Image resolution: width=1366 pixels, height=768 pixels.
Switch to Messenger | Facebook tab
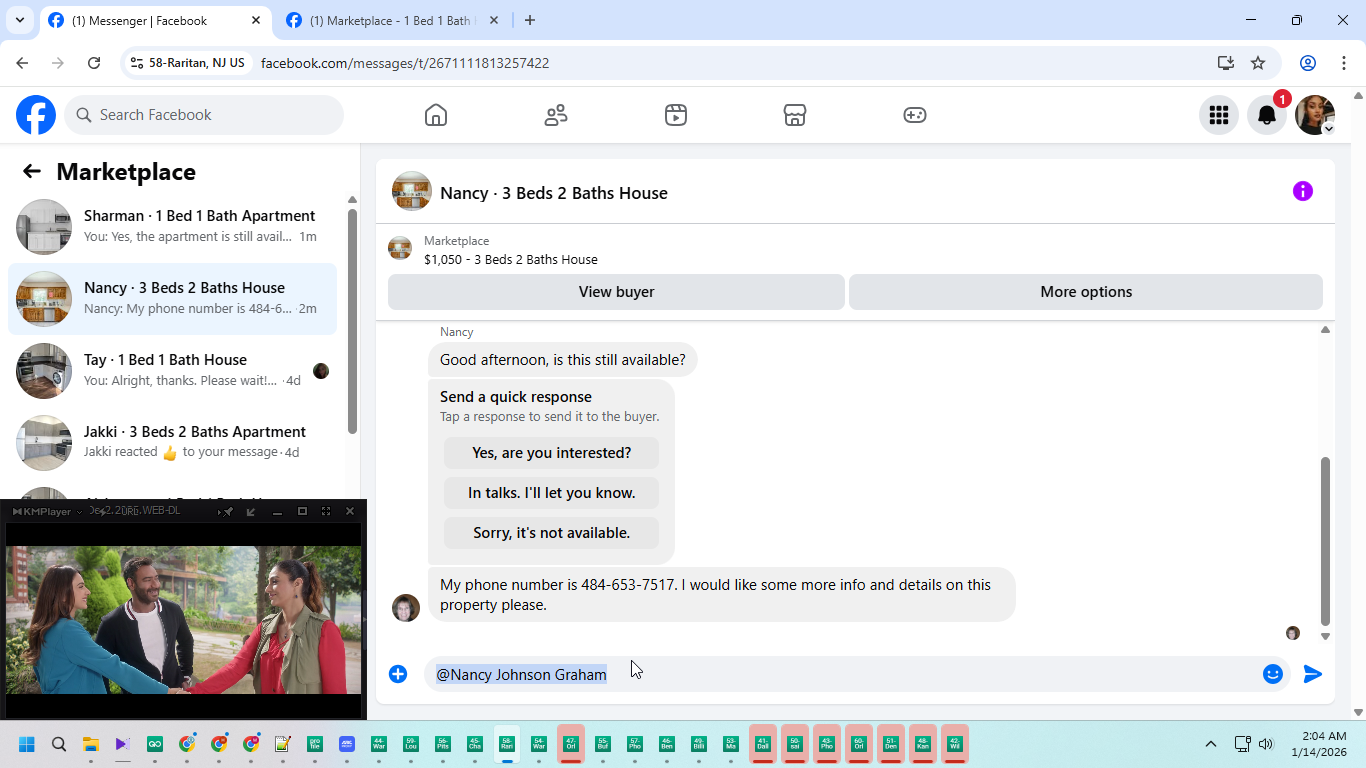click(156, 20)
